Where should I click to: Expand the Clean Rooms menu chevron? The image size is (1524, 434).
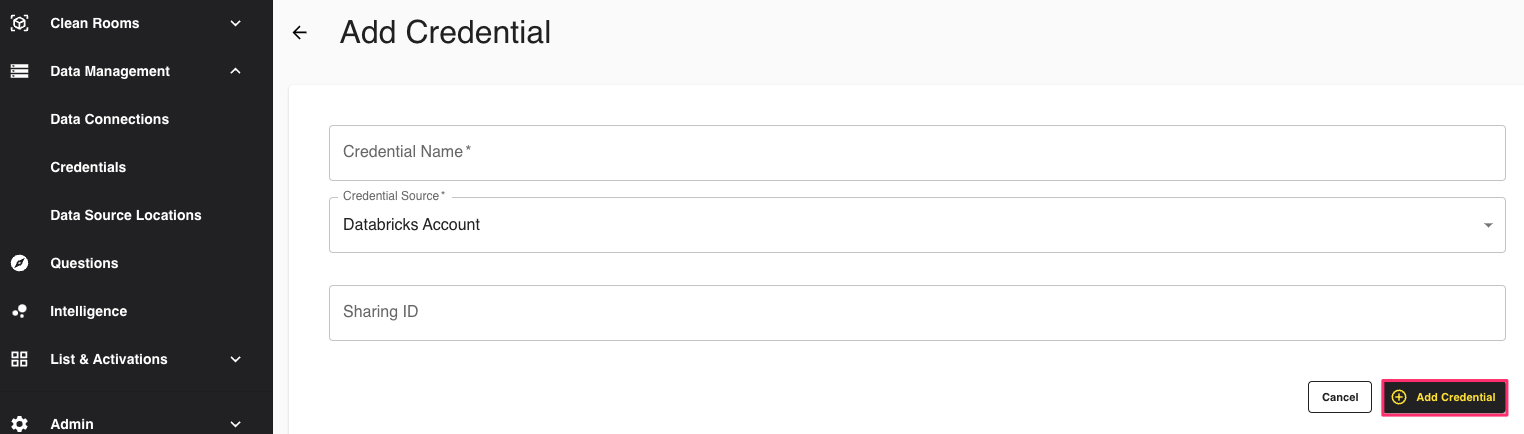pos(236,23)
